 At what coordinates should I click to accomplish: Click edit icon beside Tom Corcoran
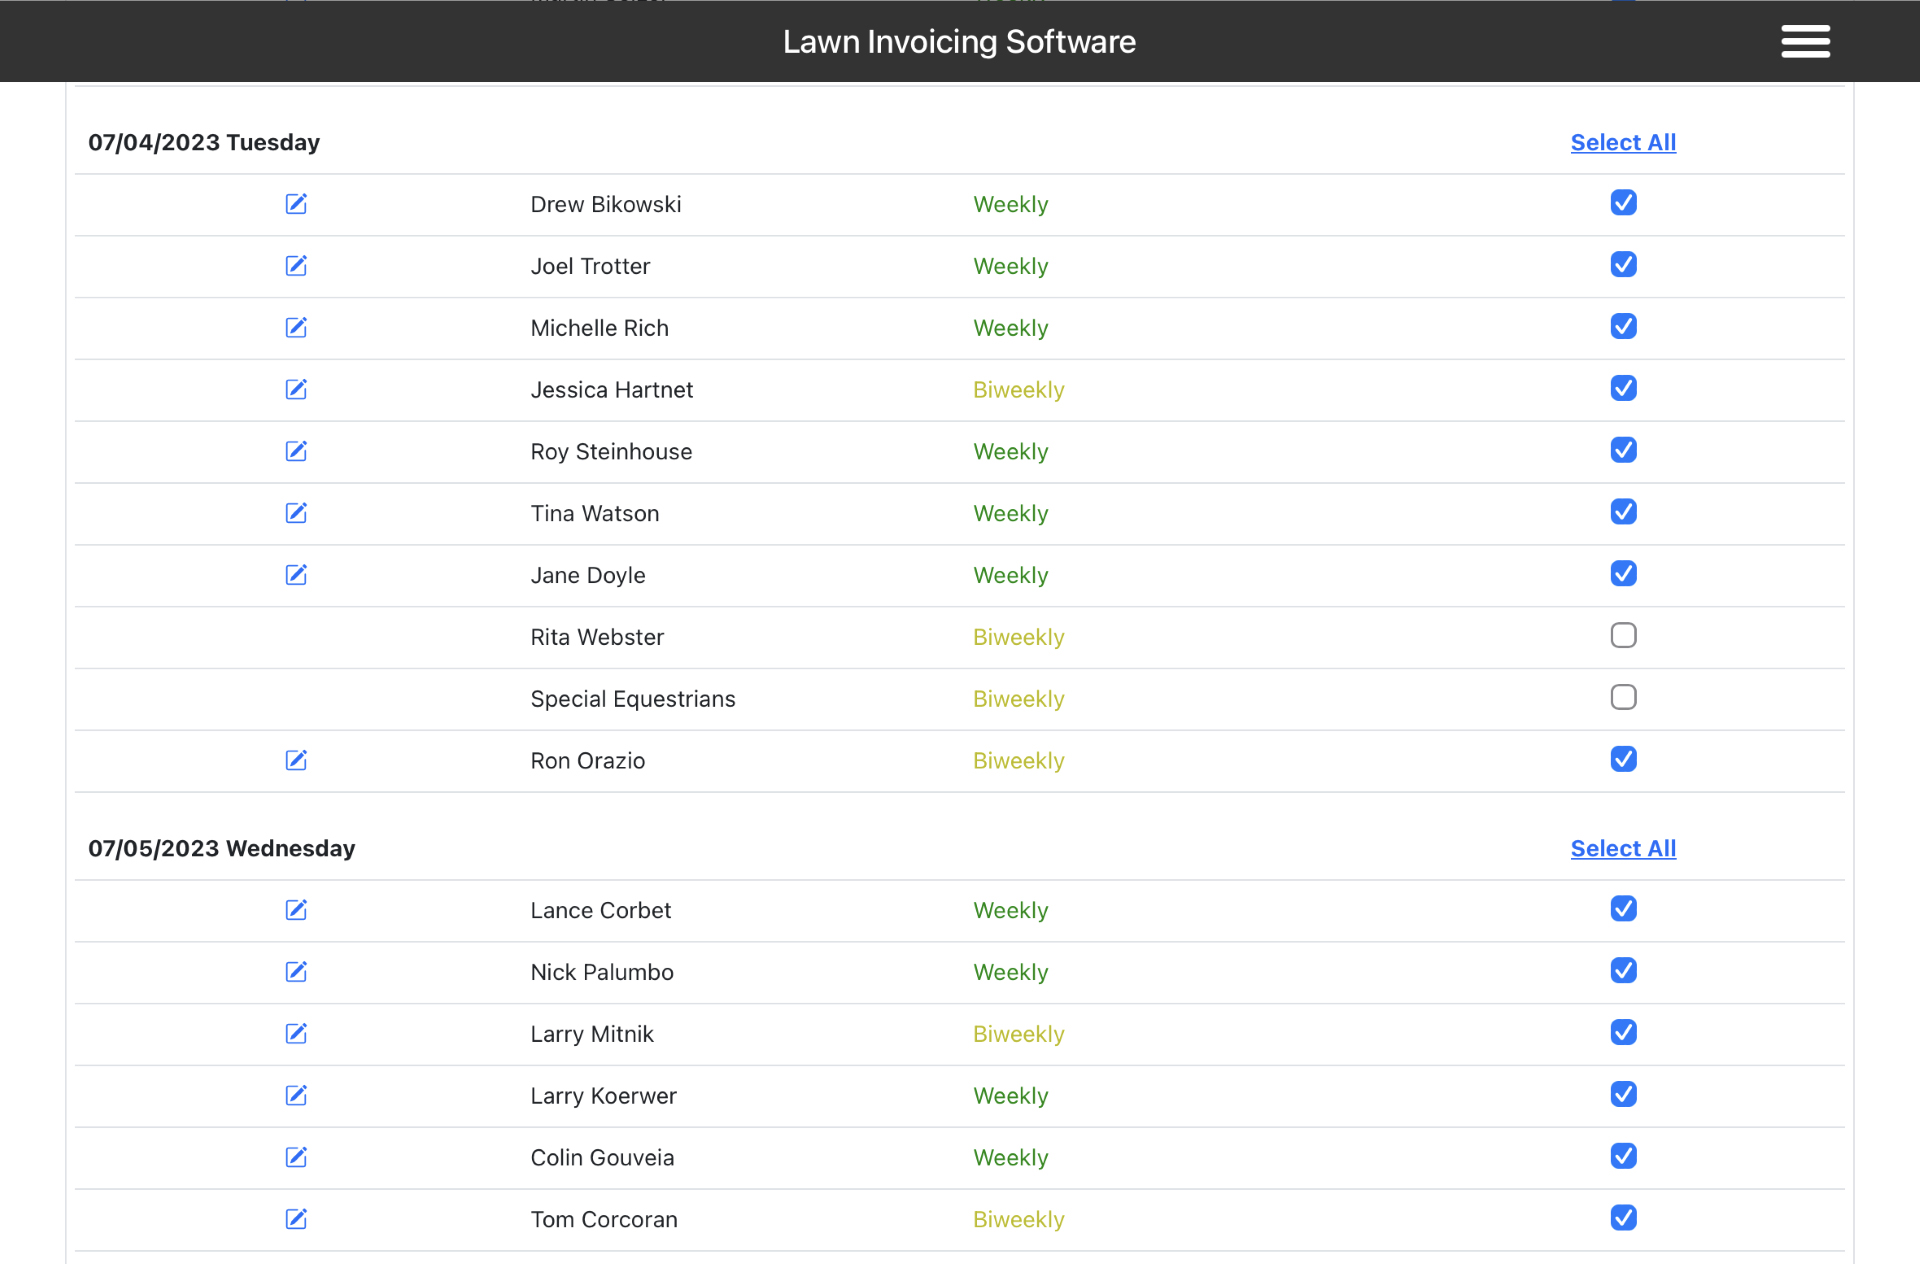coord(296,1219)
